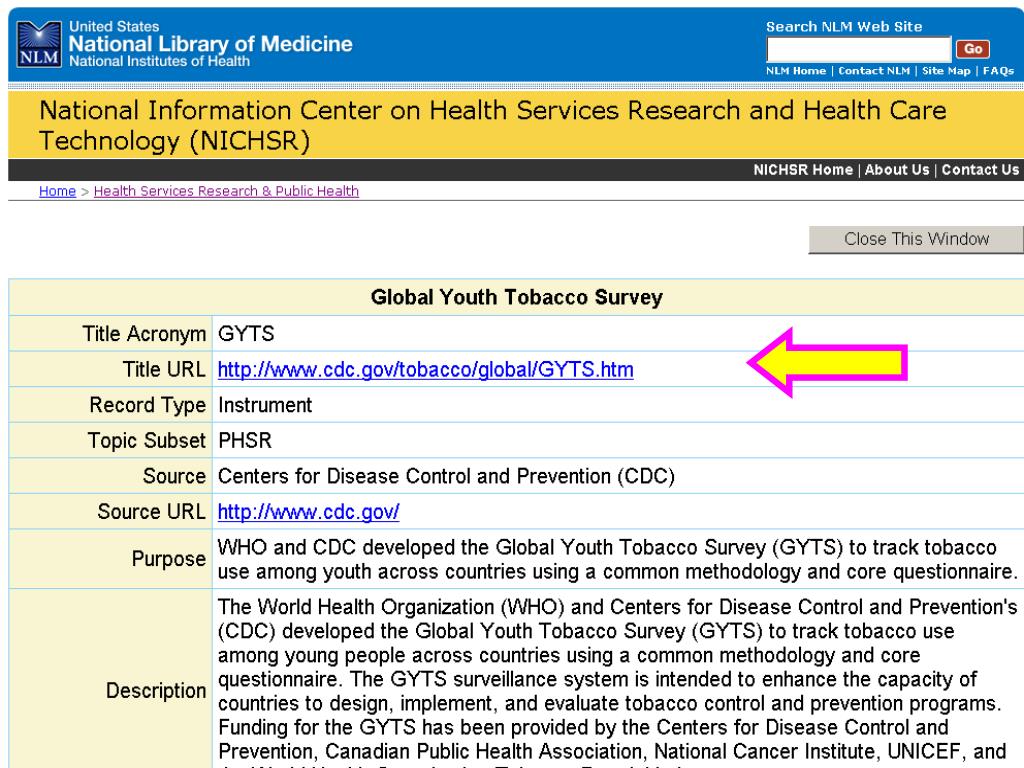Image resolution: width=1024 pixels, height=768 pixels.
Task: Click the Search NLM Web Site label
Action: [x=844, y=27]
